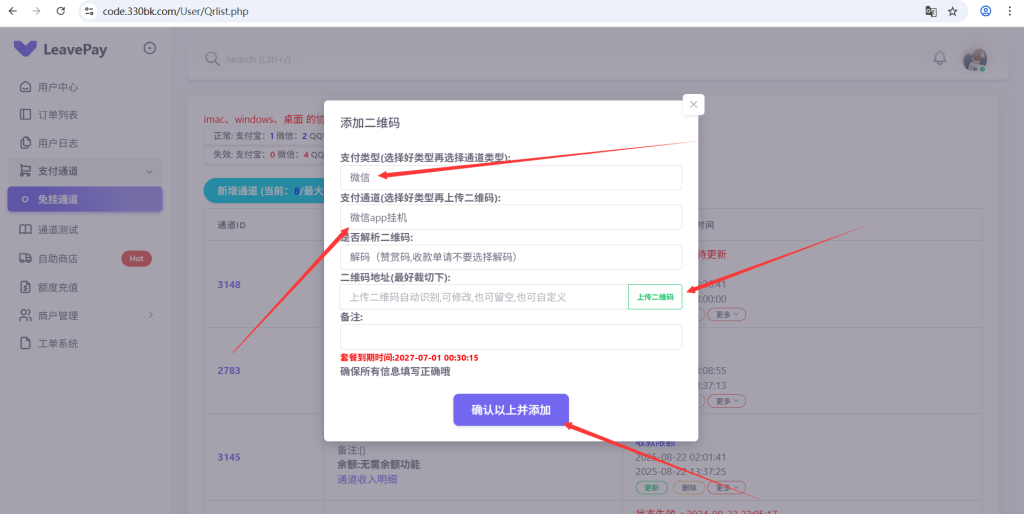Click 删除 button in row 3145

(x=689, y=487)
